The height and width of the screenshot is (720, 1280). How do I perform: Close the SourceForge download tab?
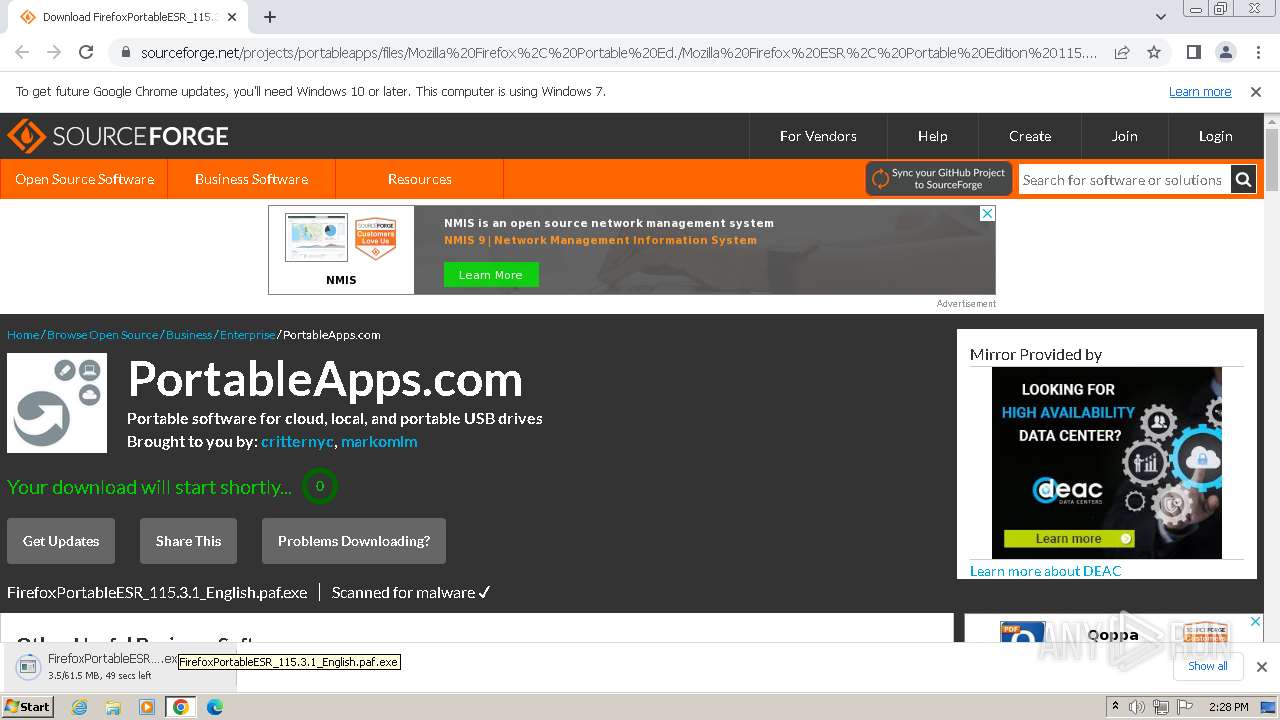pyautogui.click(x=232, y=17)
